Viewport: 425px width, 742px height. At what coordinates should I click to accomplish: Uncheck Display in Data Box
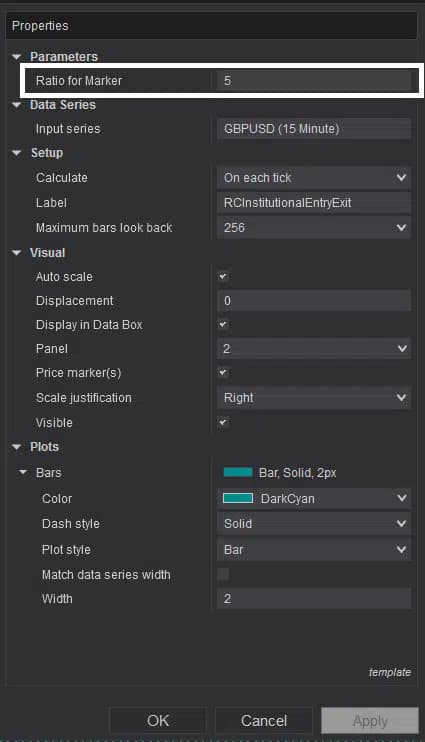pyautogui.click(x=223, y=325)
